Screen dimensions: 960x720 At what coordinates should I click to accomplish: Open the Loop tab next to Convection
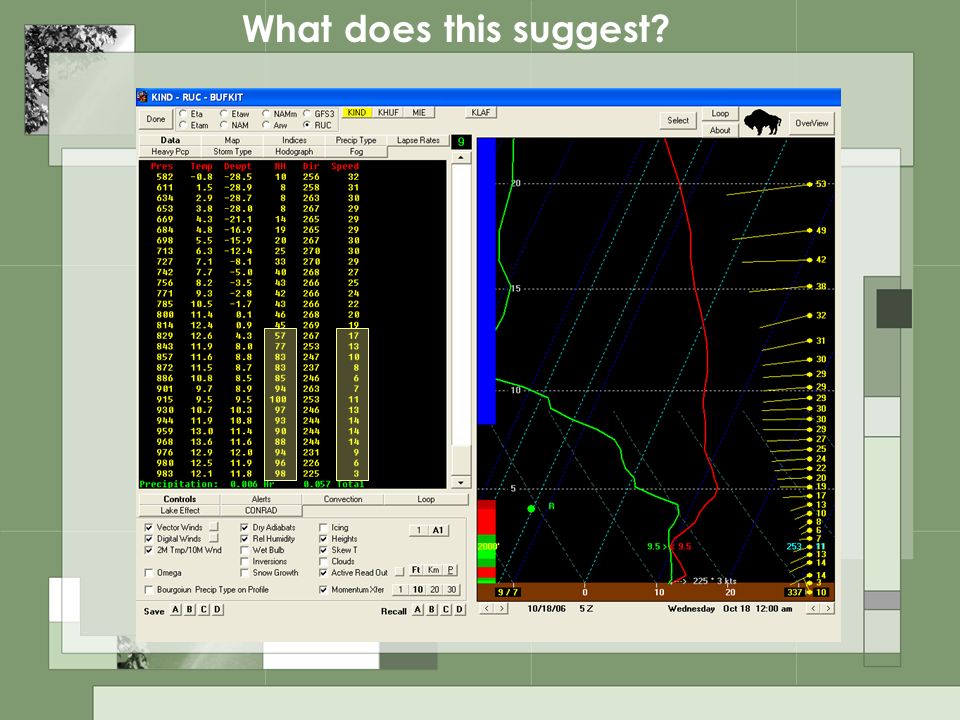pos(426,499)
